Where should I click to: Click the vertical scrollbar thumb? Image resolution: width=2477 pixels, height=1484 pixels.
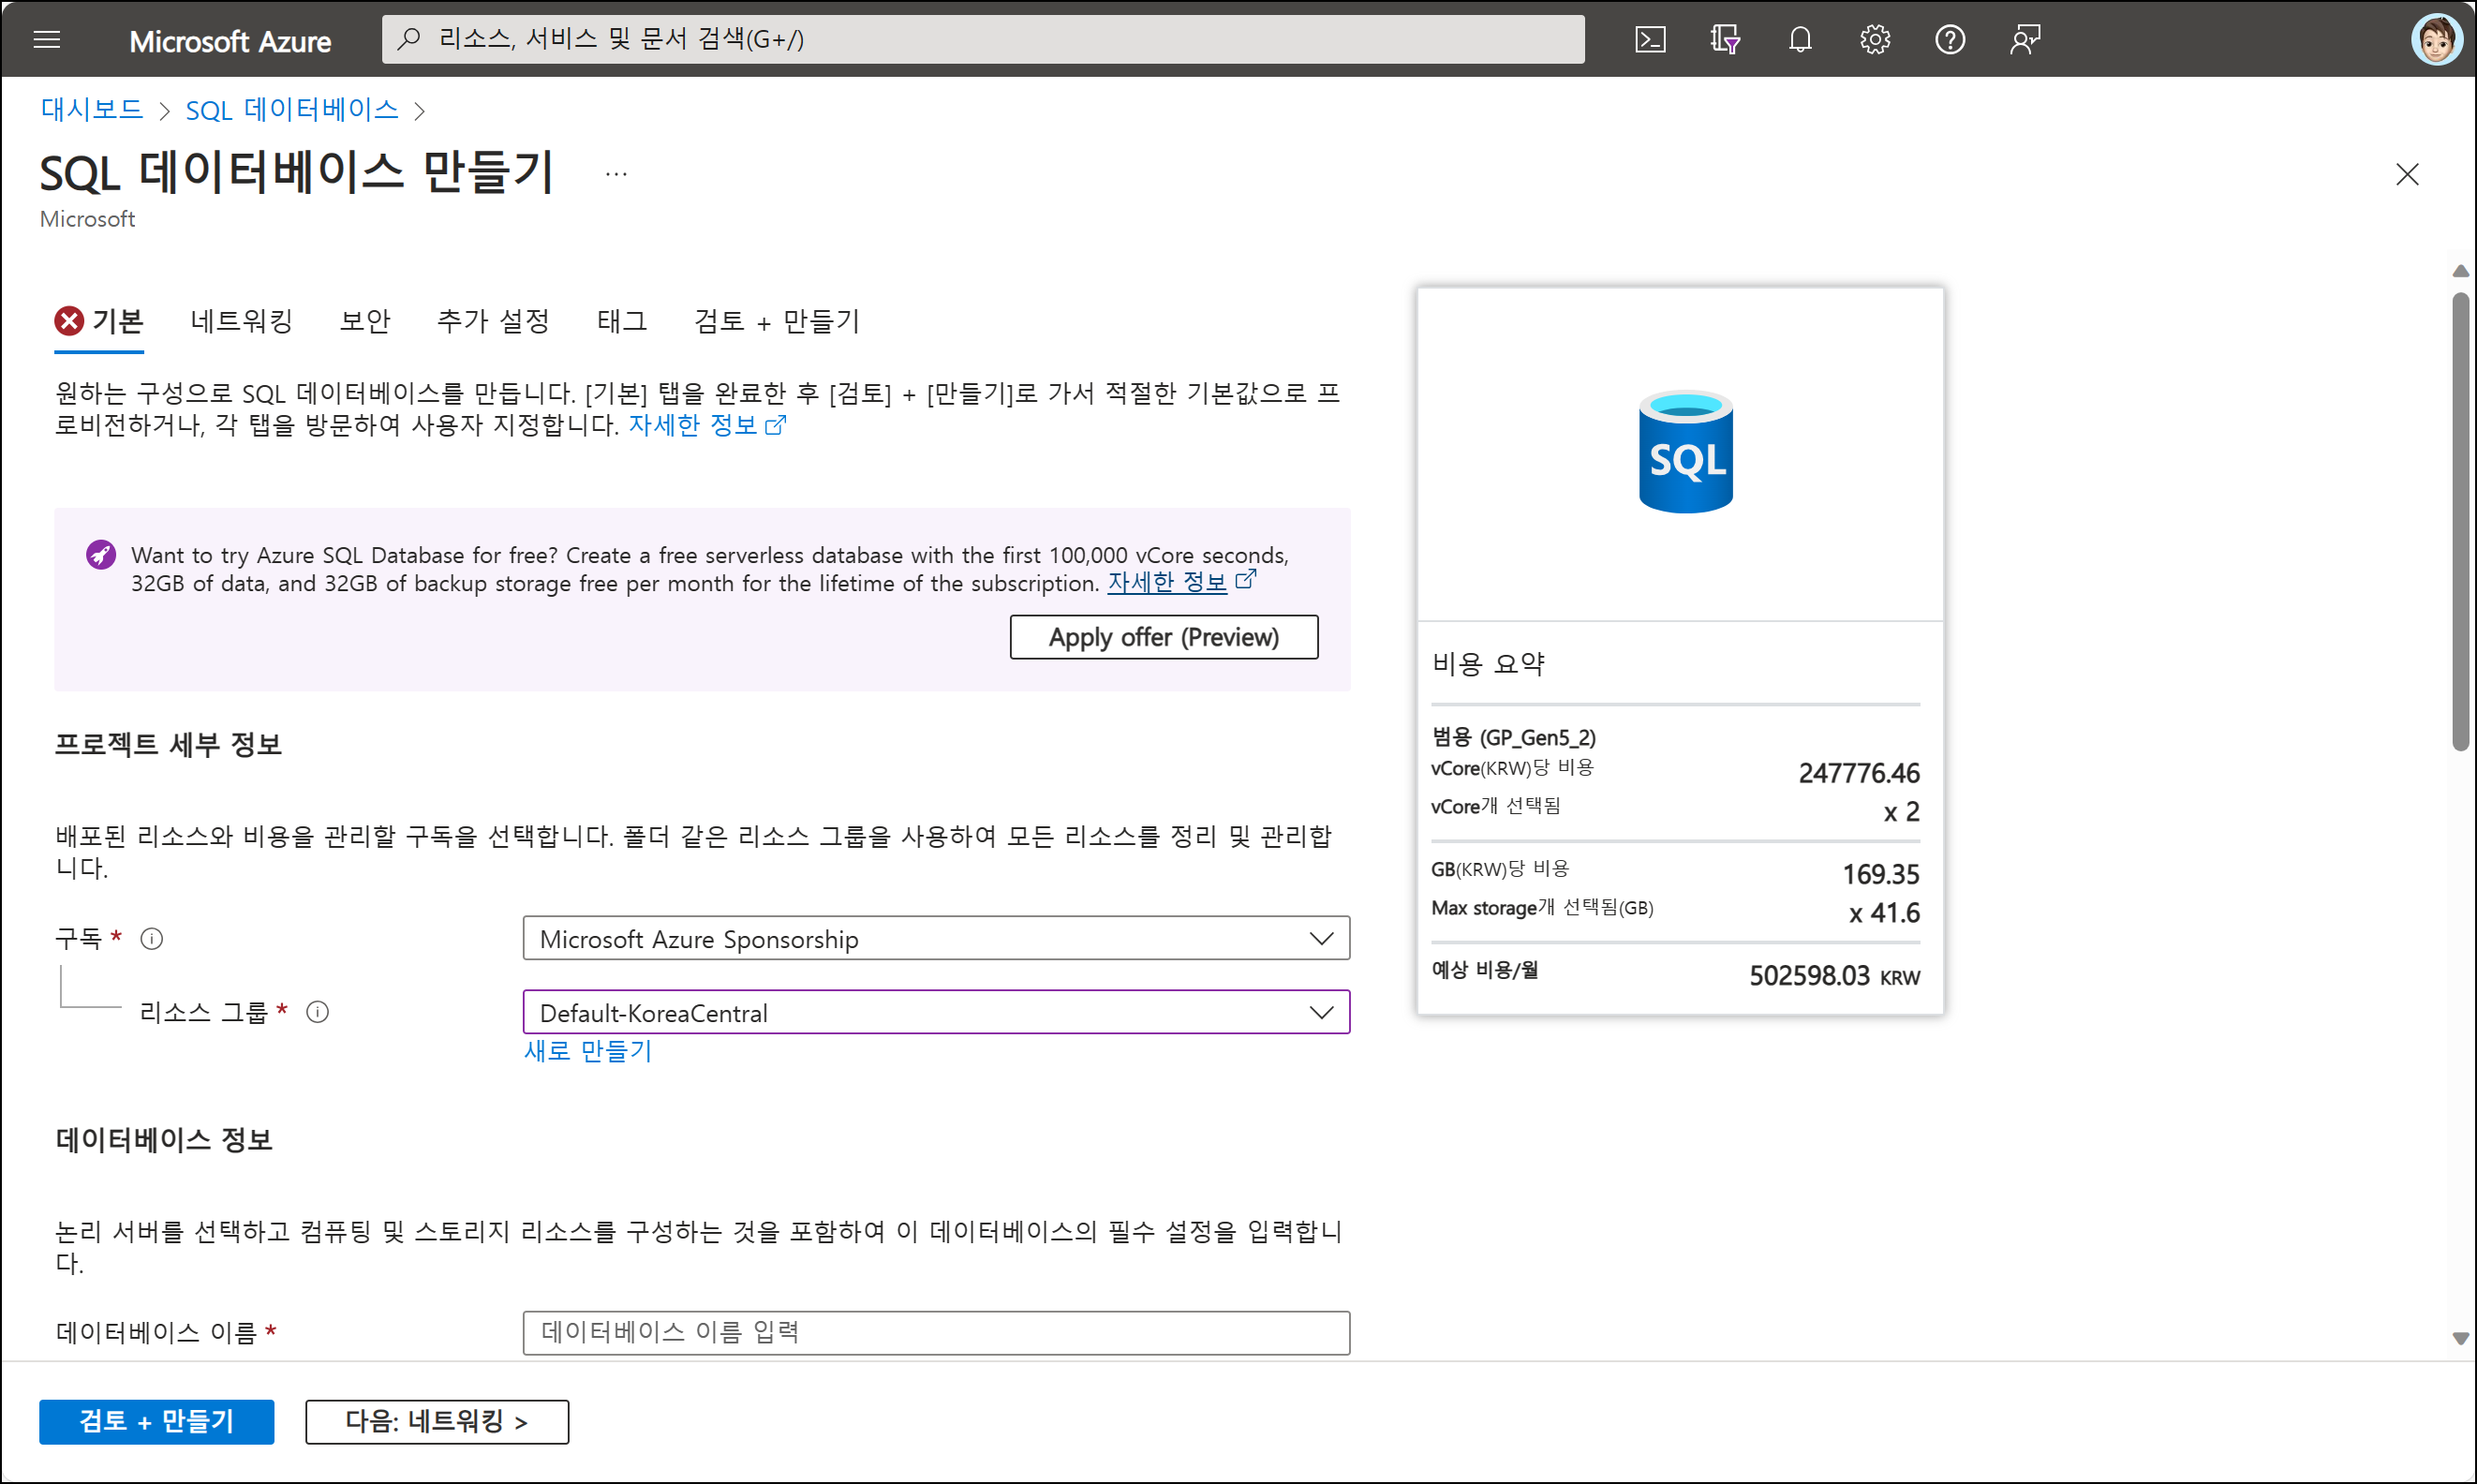[x=2460, y=520]
